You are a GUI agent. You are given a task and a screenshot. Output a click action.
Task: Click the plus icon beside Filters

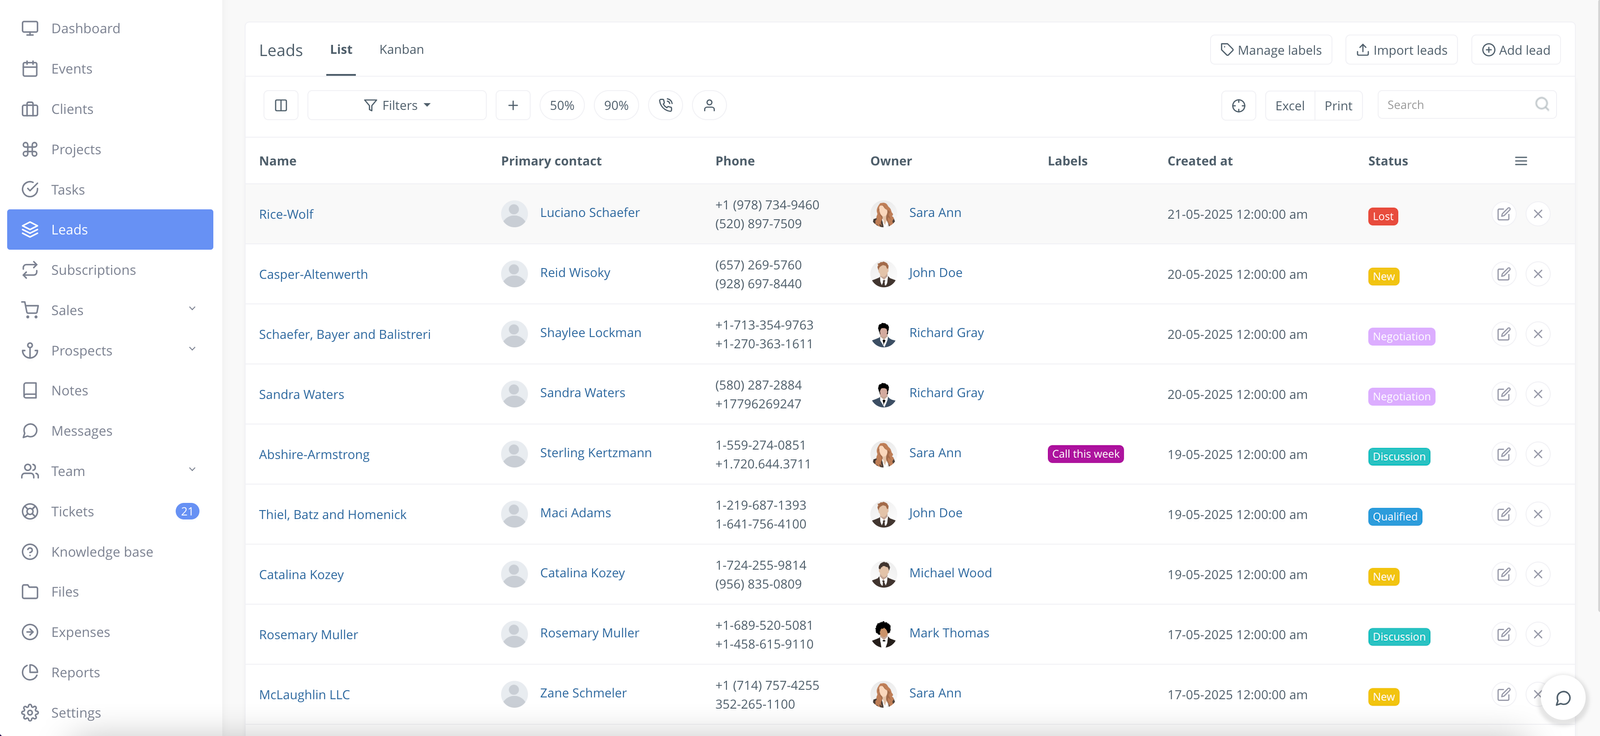point(513,105)
